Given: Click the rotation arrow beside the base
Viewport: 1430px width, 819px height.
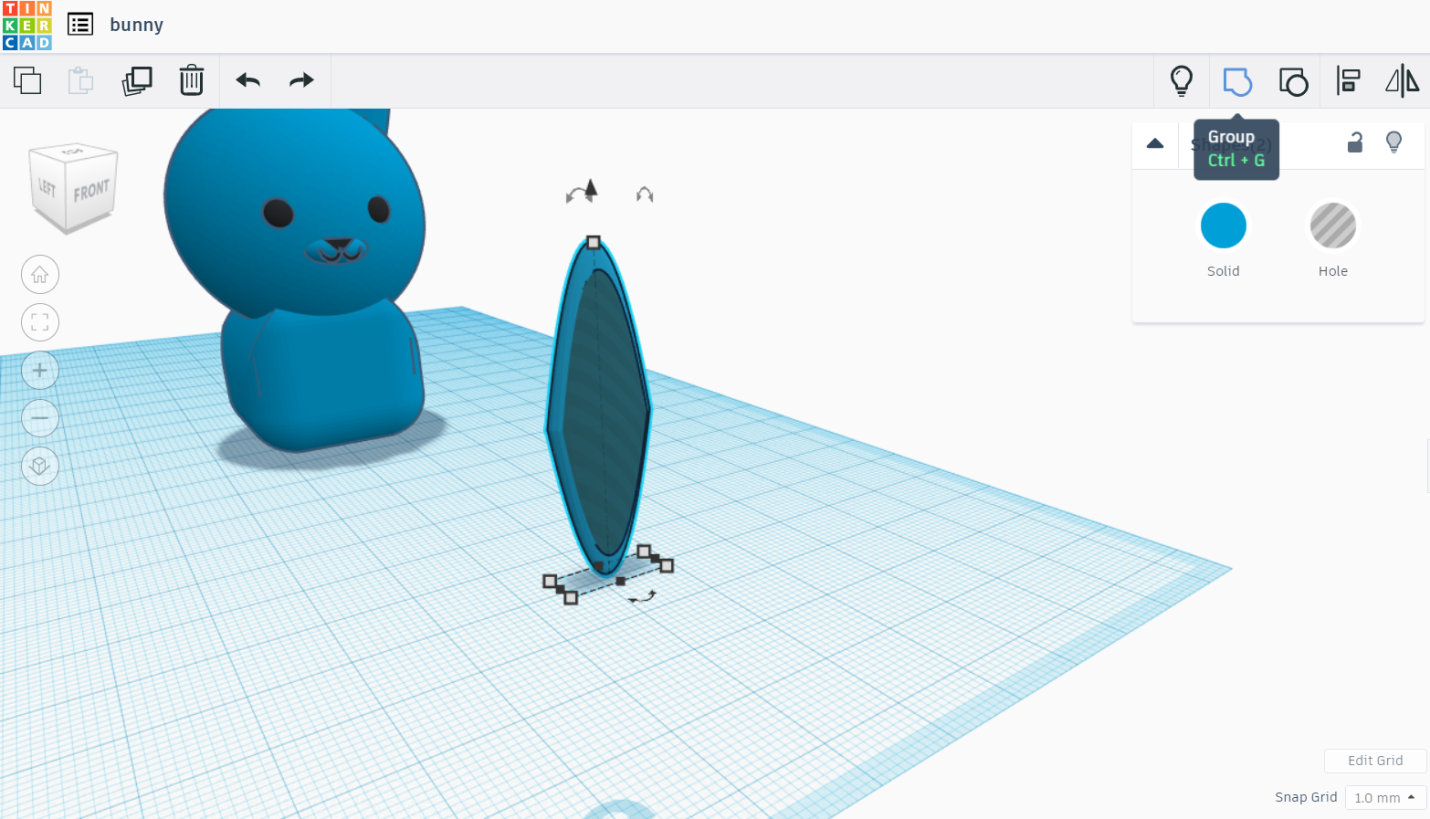Looking at the screenshot, I should (x=642, y=598).
